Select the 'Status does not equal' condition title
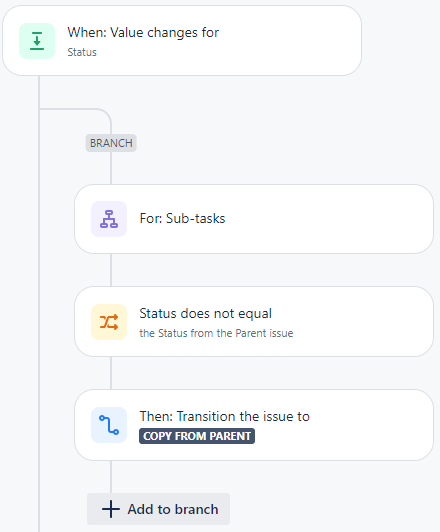This screenshot has height=532, width=440. (206, 313)
